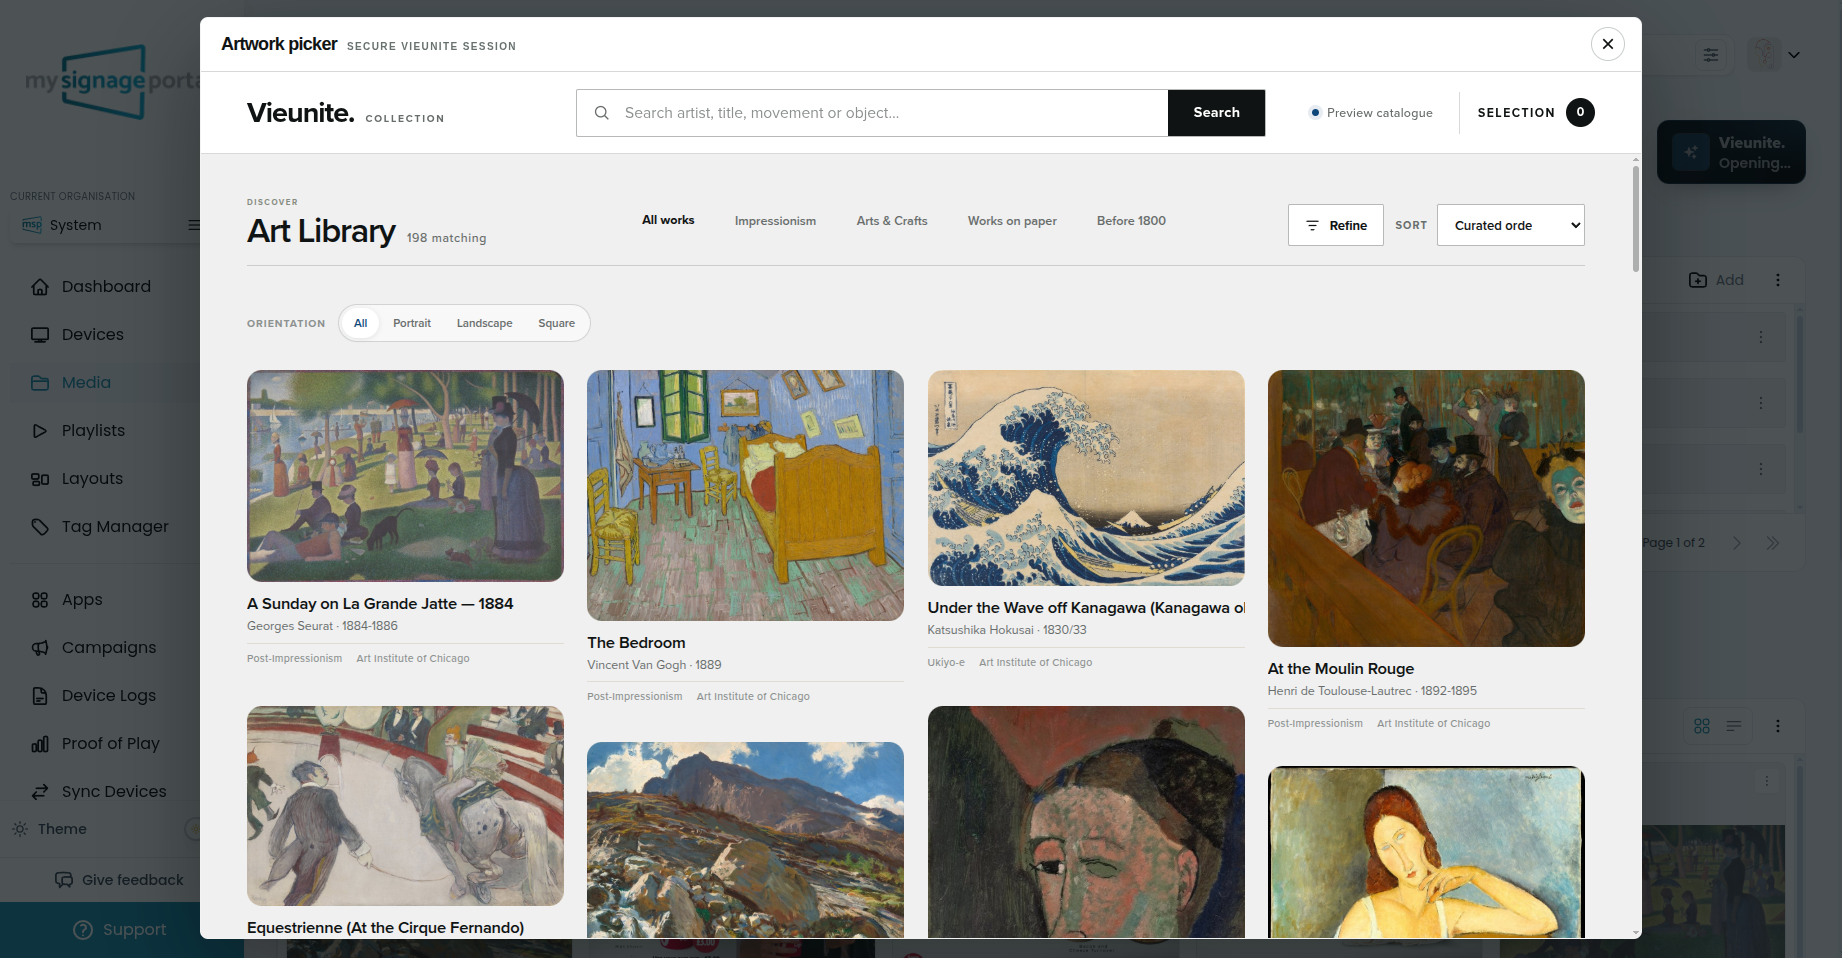Click the Sync Devices arrows icon

(x=40, y=792)
